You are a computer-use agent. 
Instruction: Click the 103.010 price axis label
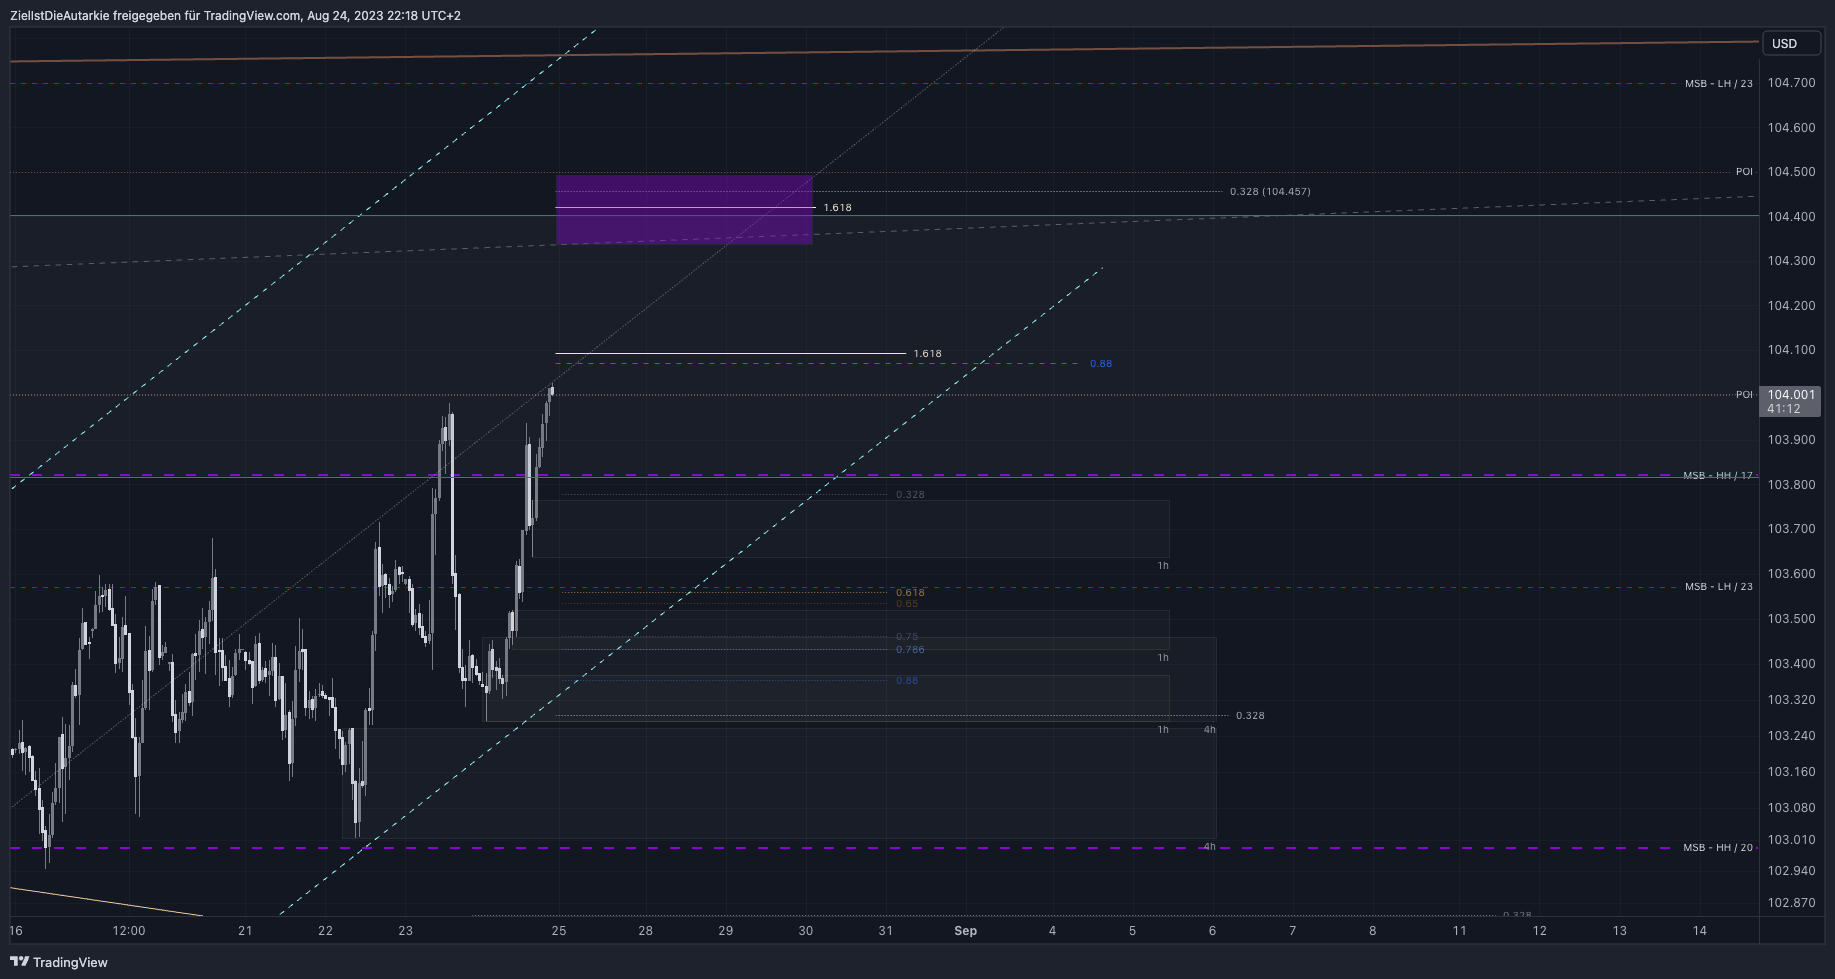(1791, 840)
